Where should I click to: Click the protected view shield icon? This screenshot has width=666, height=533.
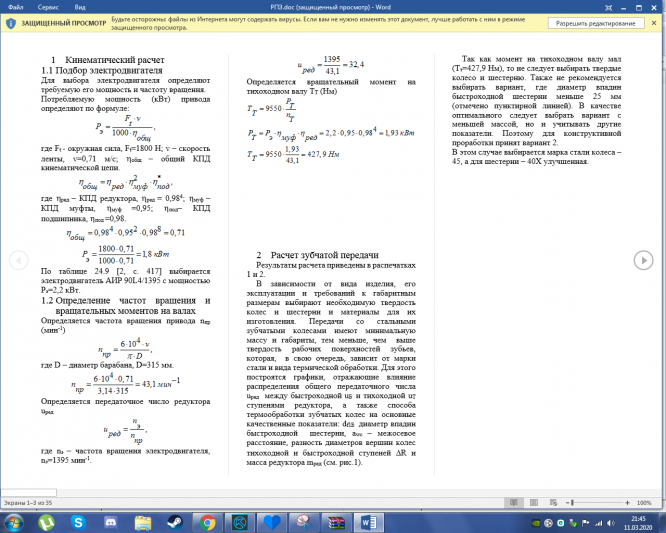pos(11,23)
